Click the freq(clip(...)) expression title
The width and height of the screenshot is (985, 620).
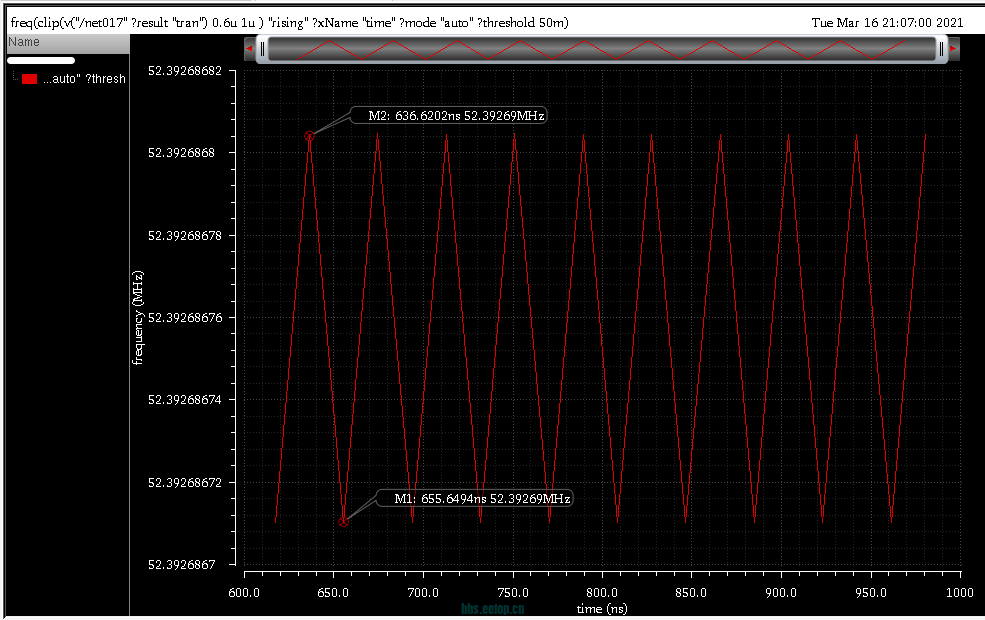(290, 23)
